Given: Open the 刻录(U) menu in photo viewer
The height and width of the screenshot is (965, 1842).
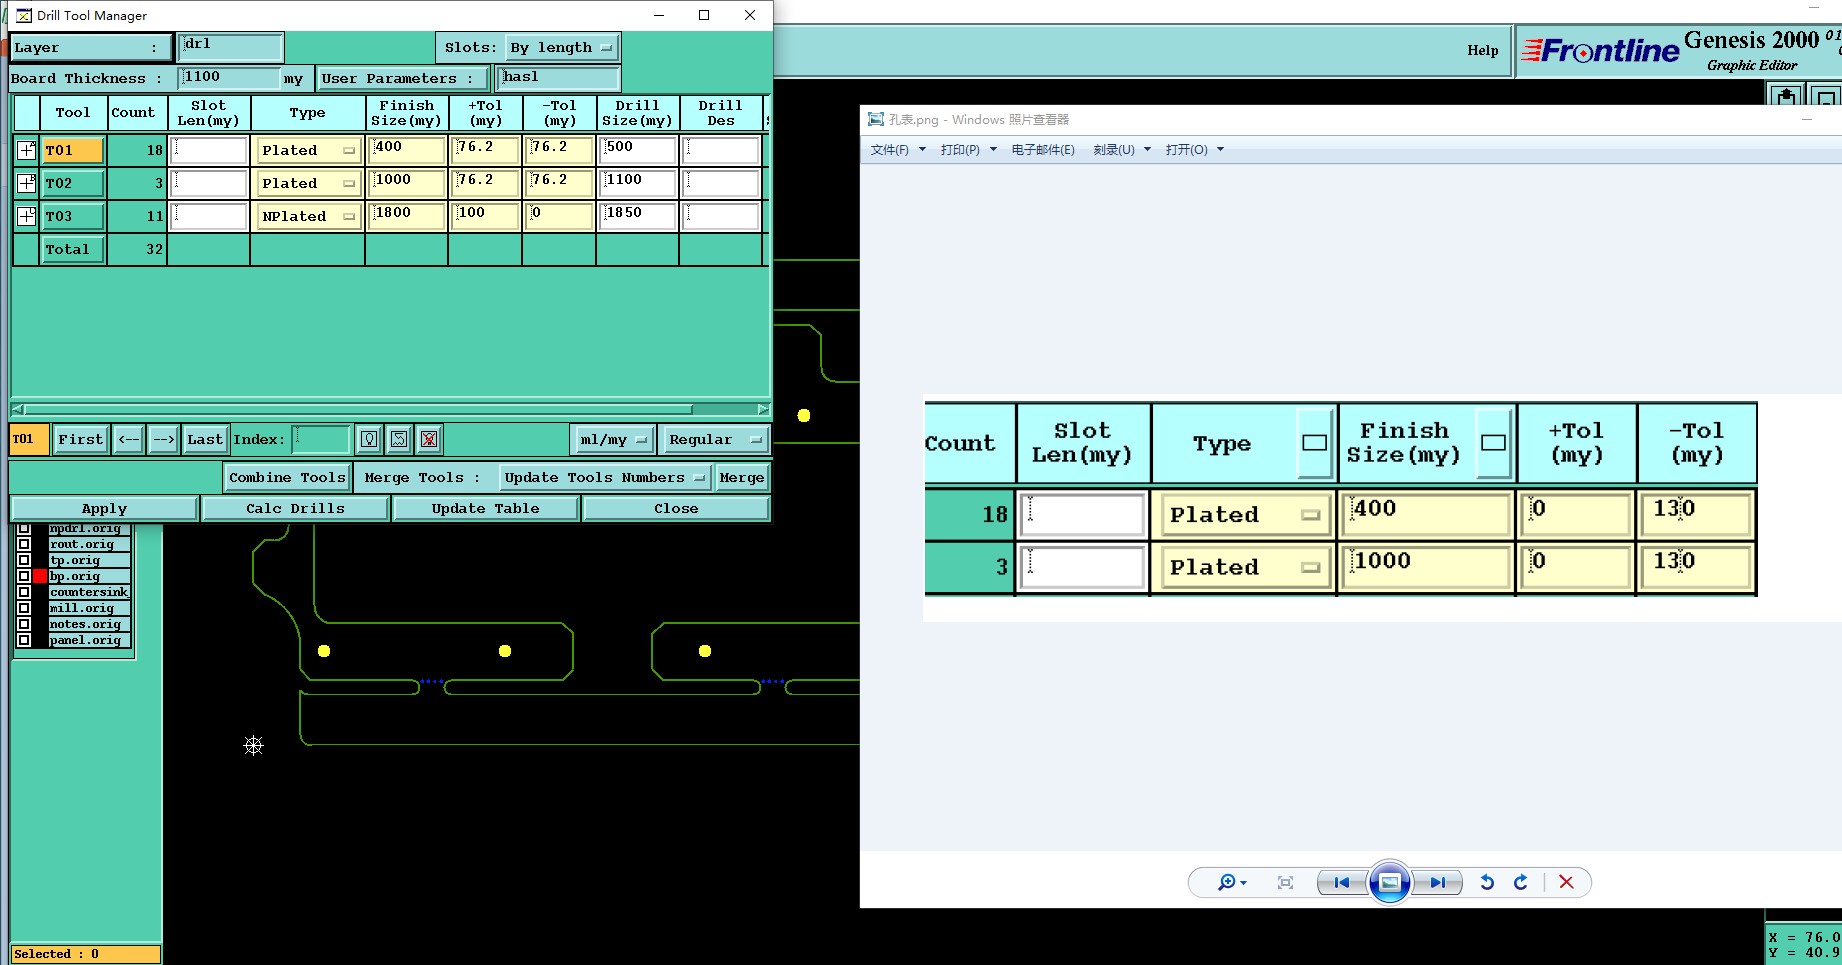Looking at the screenshot, I should [1122, 150].
